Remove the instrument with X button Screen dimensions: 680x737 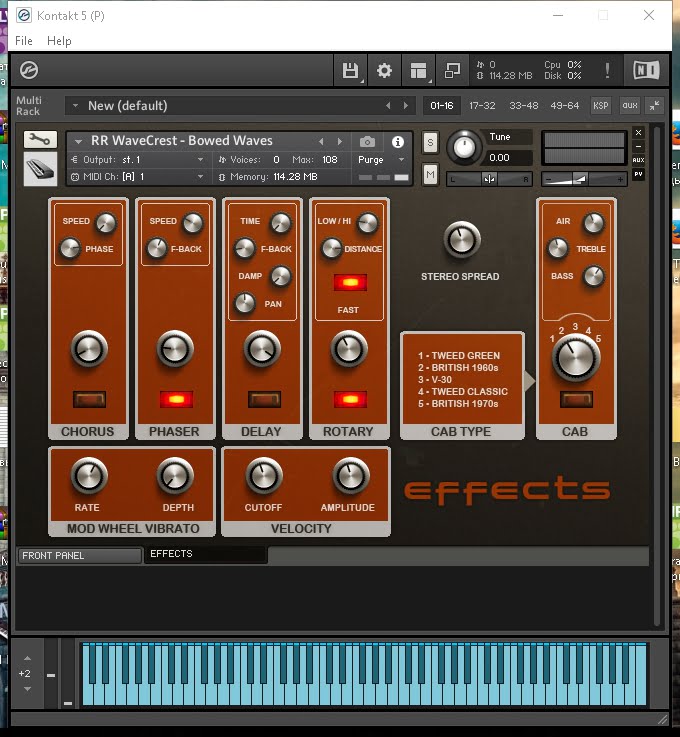pyautogui.click(x=638, y=133)
